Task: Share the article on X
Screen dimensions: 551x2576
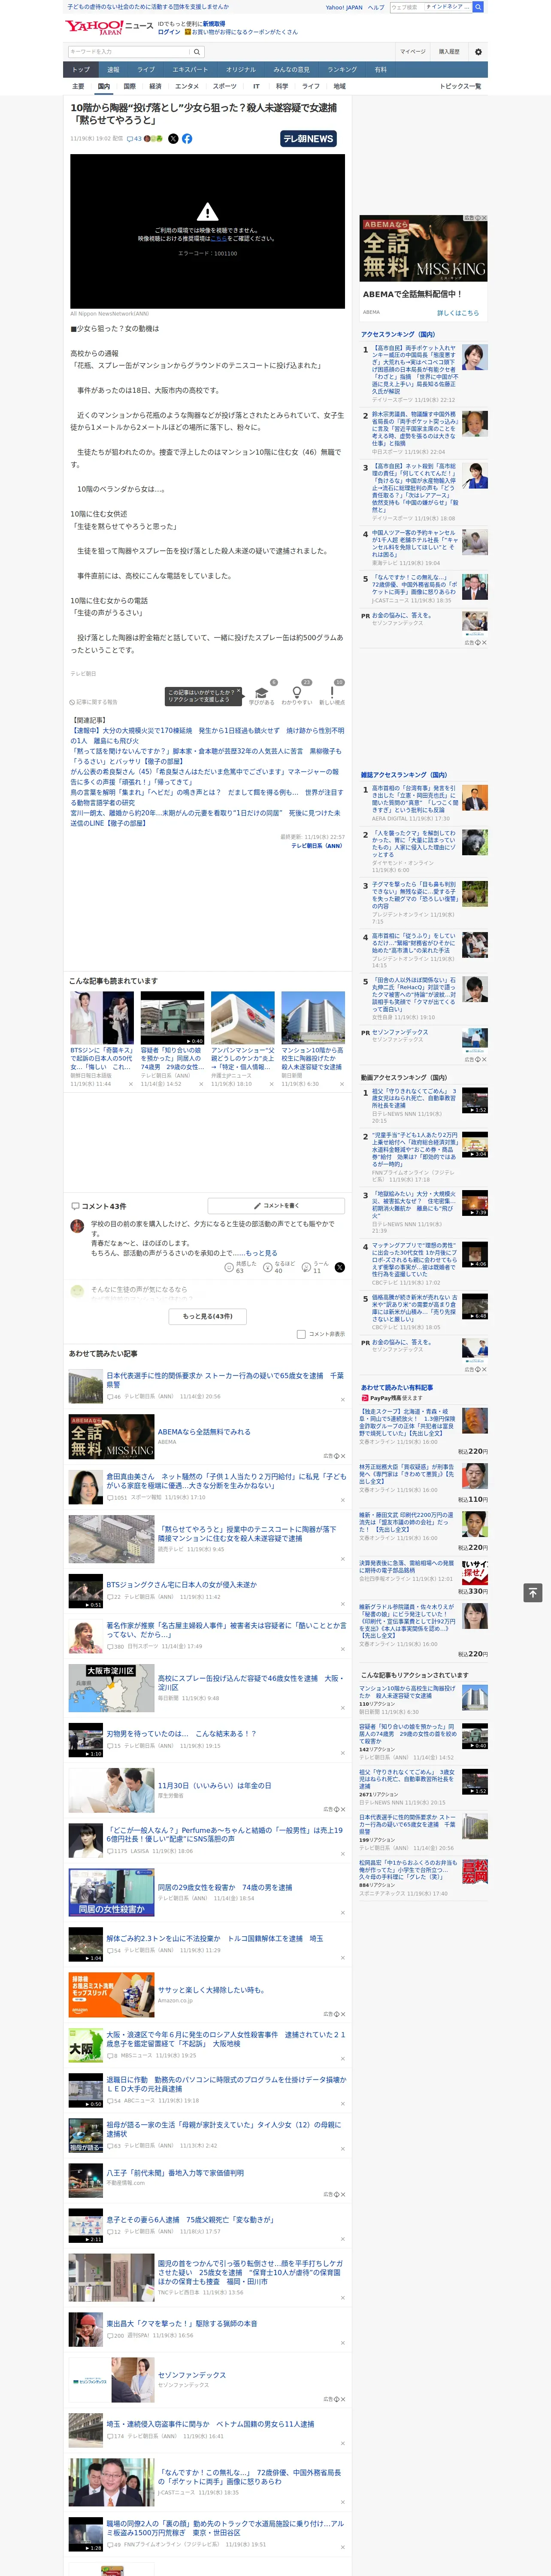Action: point(173,139)
